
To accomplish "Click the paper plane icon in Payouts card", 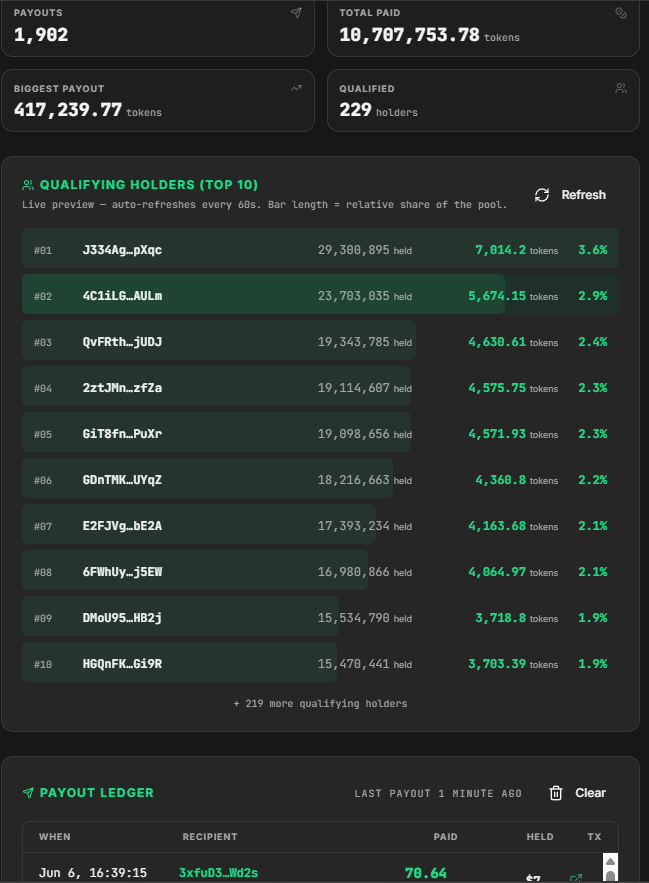I will (296, 13).
